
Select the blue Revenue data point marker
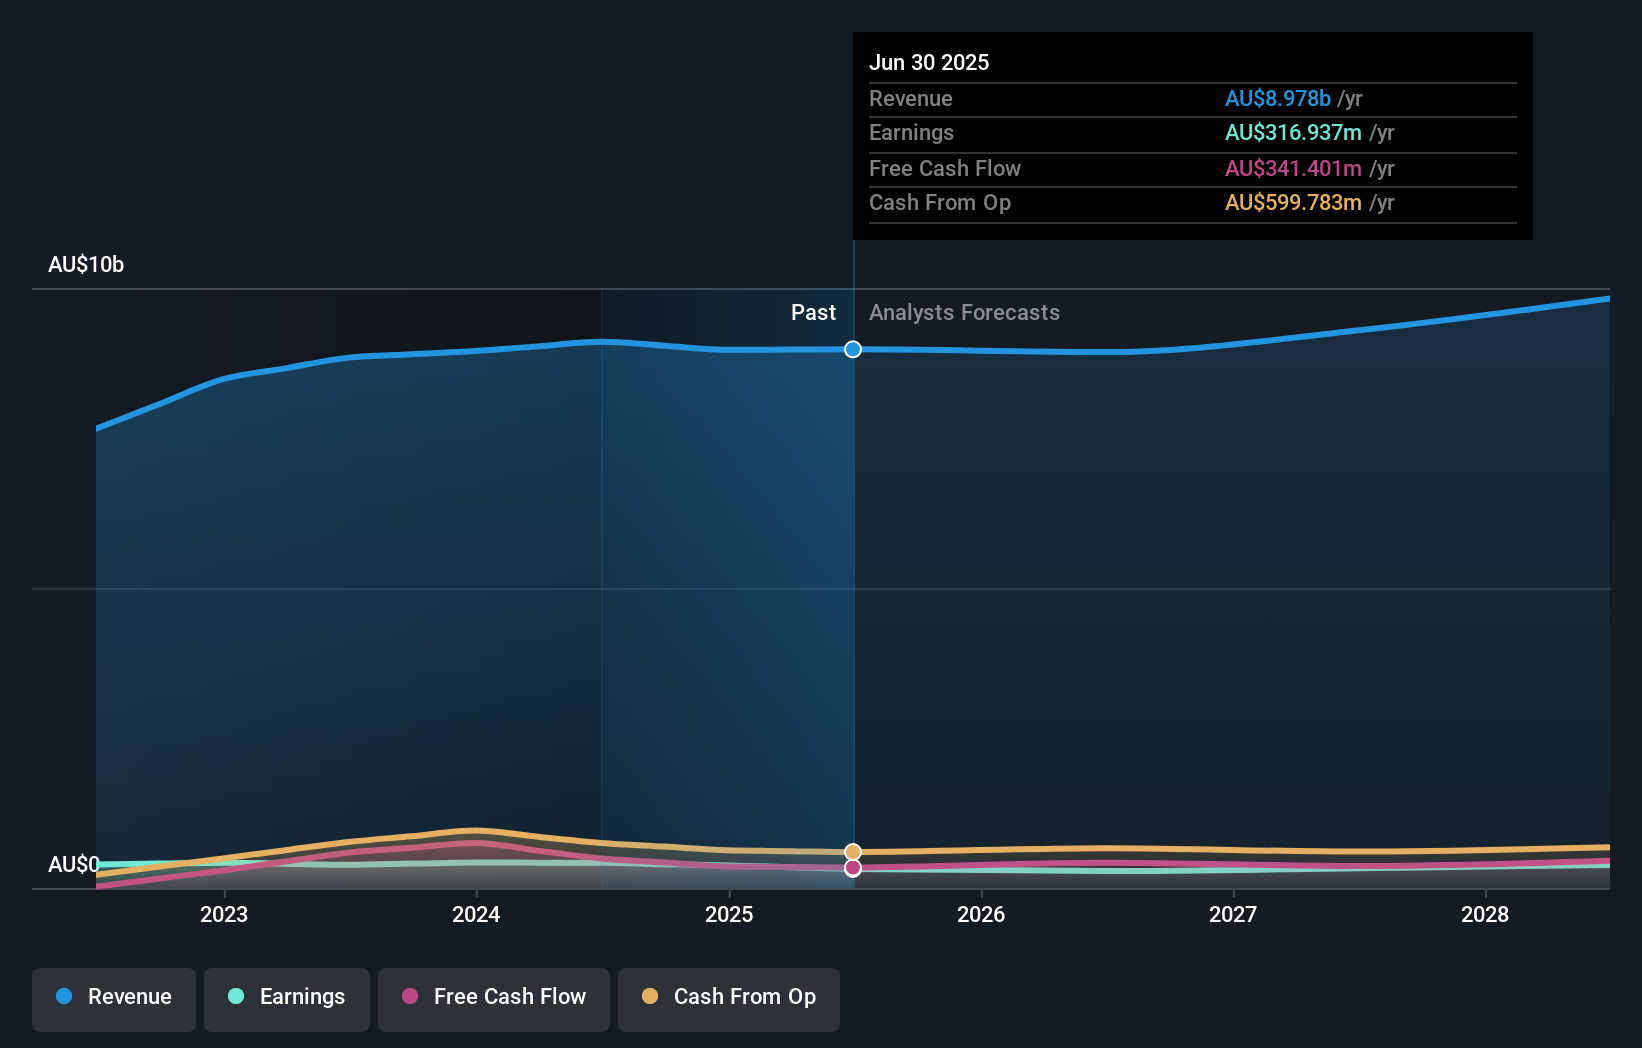point(852,350)
